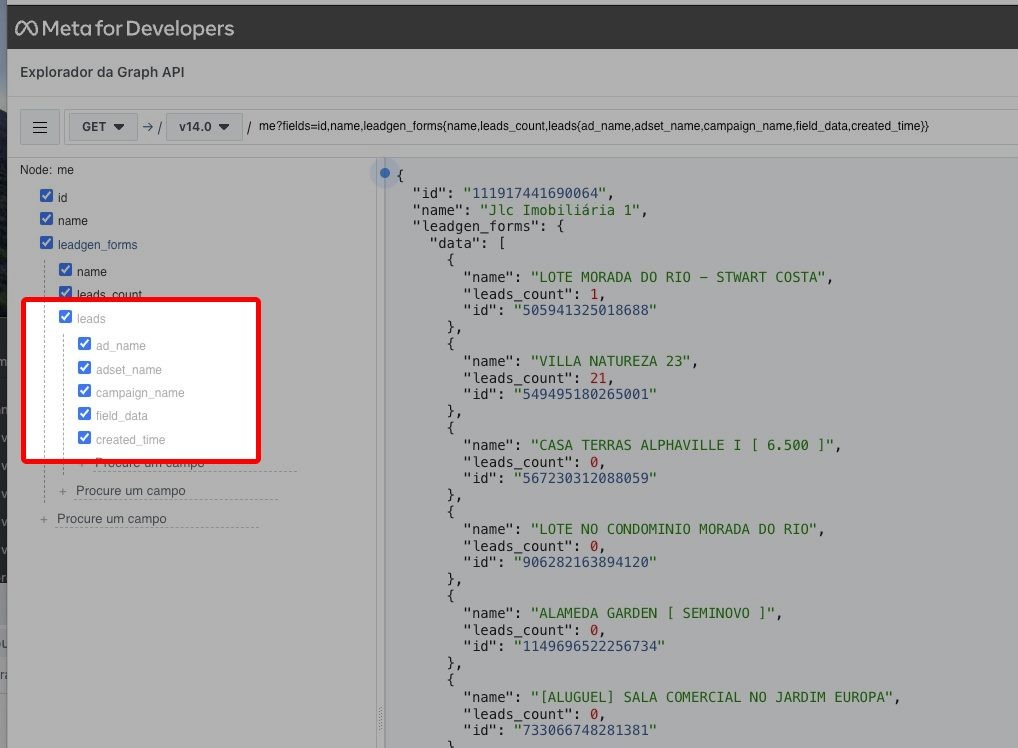Toggle the ad_name checkbox

click(x=85, y=345)
